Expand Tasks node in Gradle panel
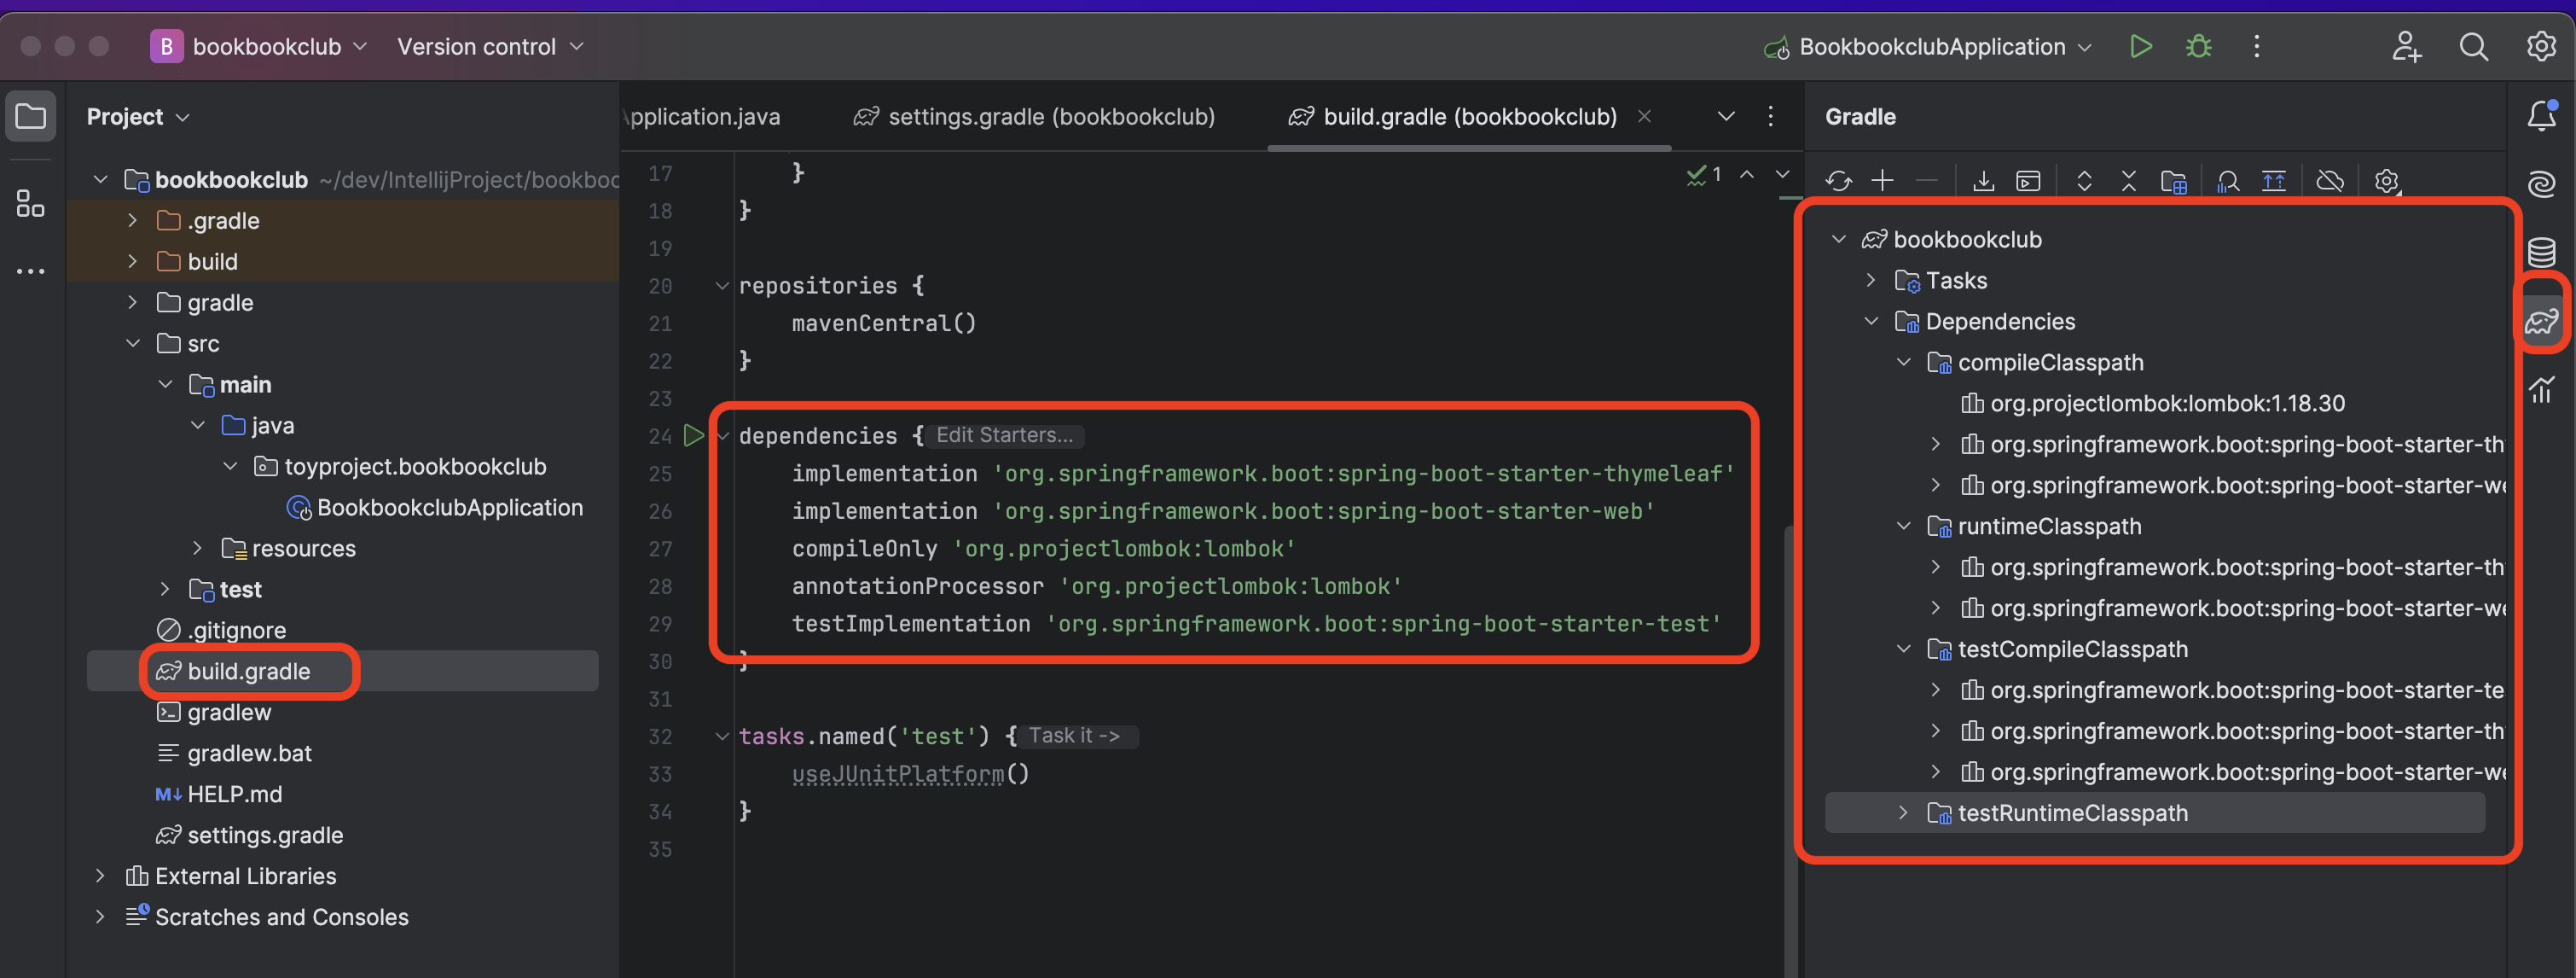2576x978 pixels. pos(1870,281)
